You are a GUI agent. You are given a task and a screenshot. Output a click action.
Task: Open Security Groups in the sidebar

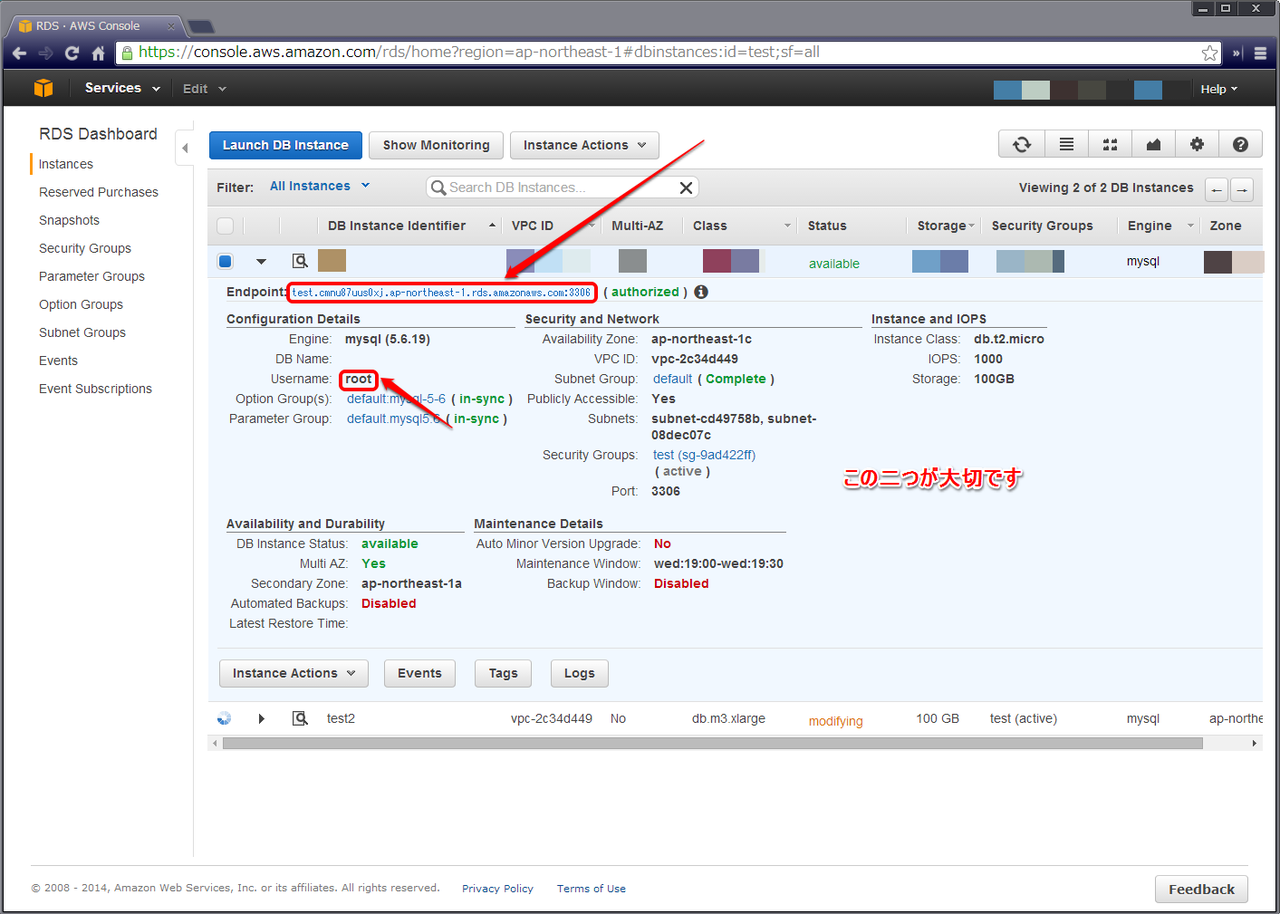click(x=85, y=248)
